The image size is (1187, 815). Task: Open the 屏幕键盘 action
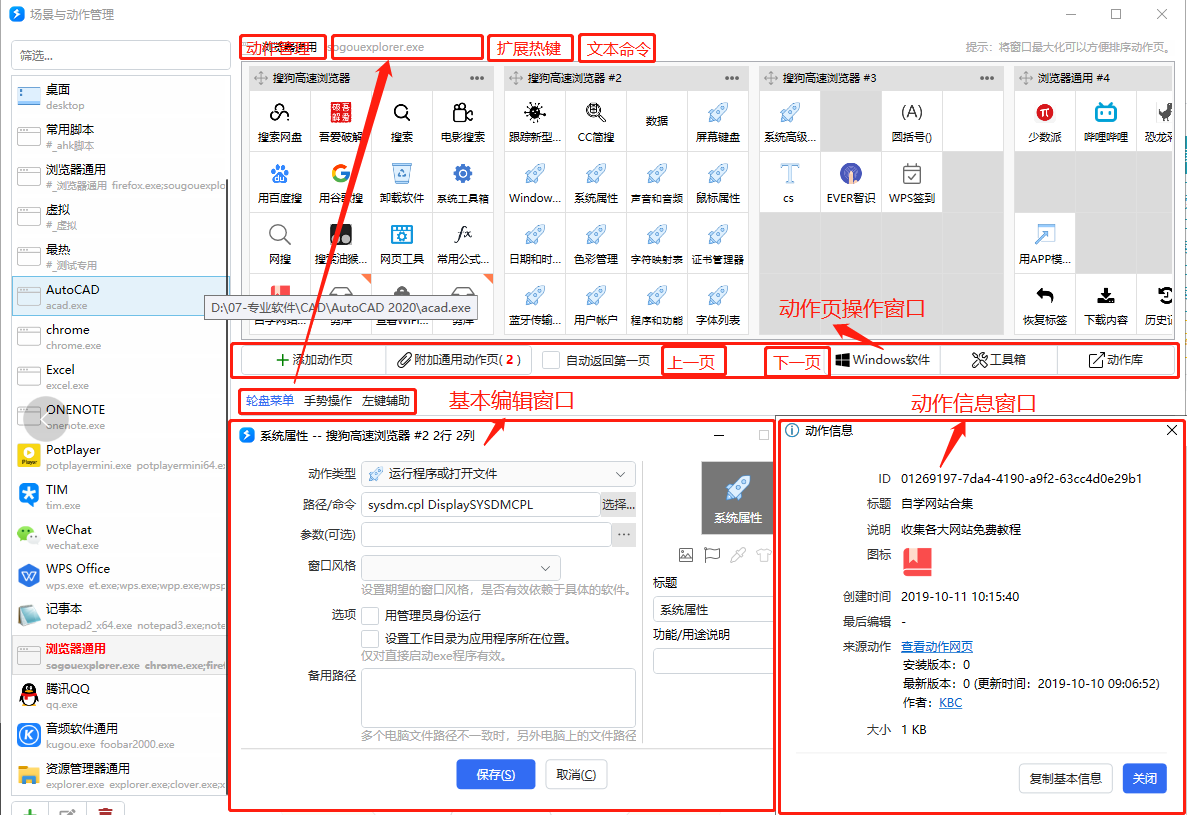click(x=718, y=121)
